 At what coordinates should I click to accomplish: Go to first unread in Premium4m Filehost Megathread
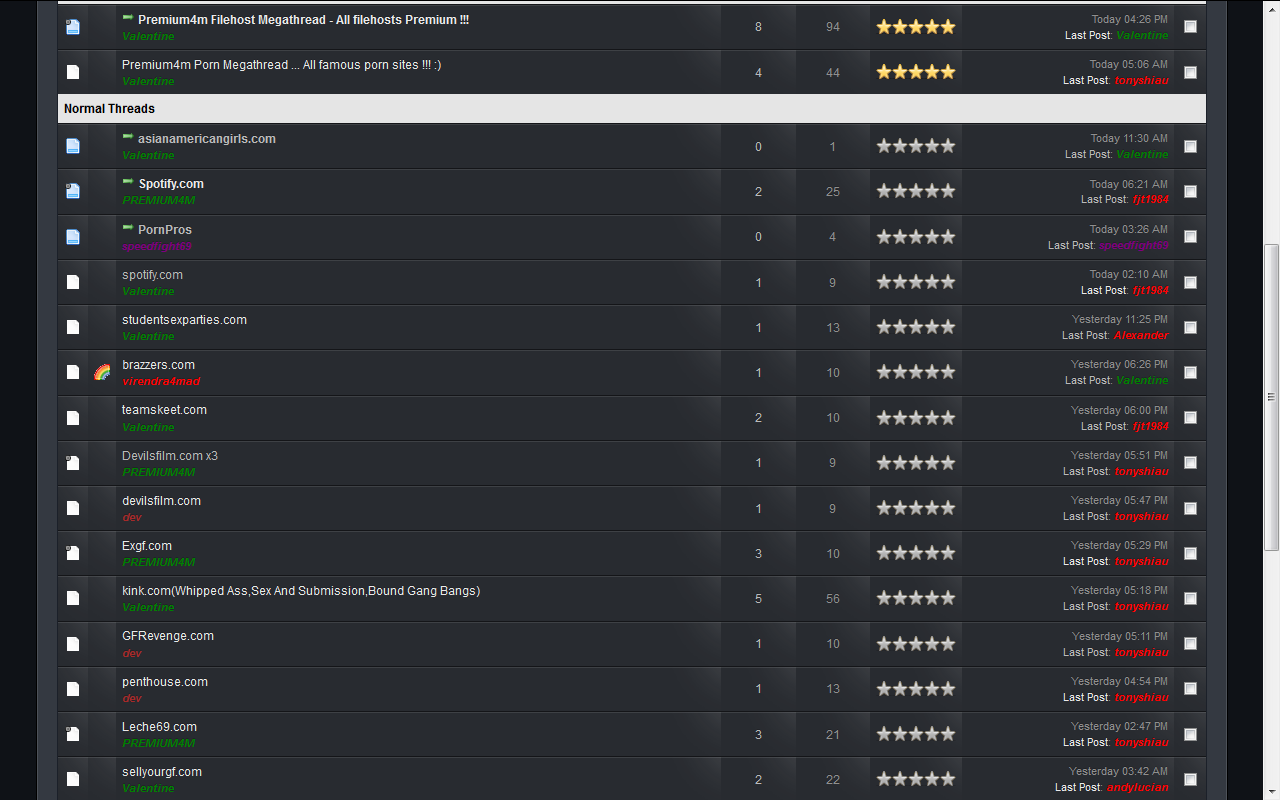click(128, 19)
